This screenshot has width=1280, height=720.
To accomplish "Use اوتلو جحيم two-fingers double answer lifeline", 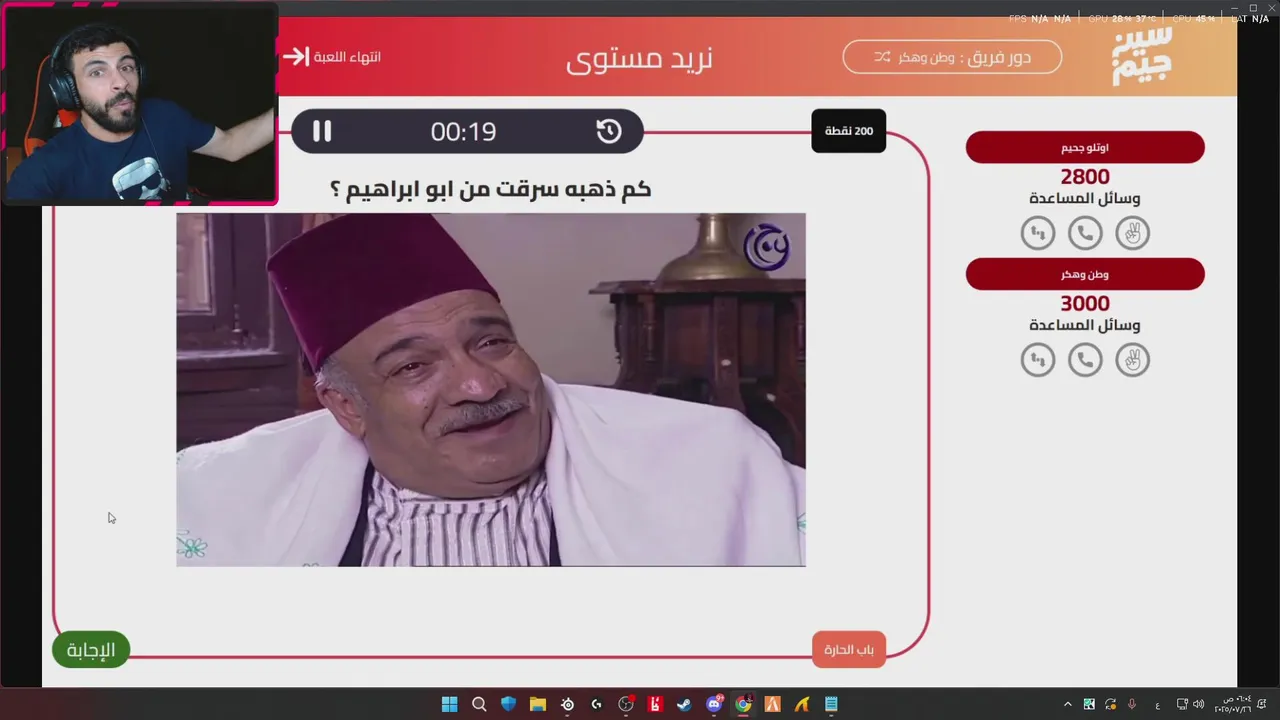I will tap(1133, 233).
